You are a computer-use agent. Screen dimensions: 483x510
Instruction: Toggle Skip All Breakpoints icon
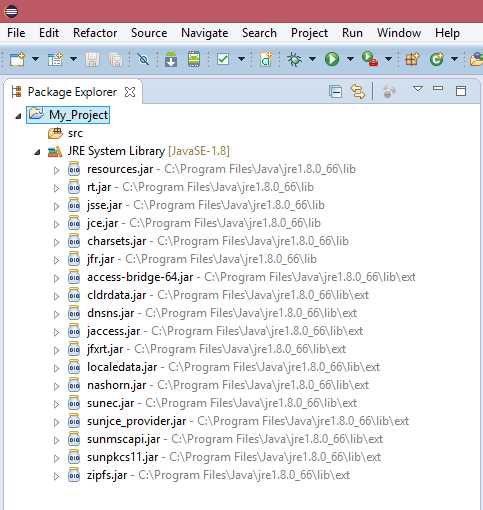tap(144, 60)
